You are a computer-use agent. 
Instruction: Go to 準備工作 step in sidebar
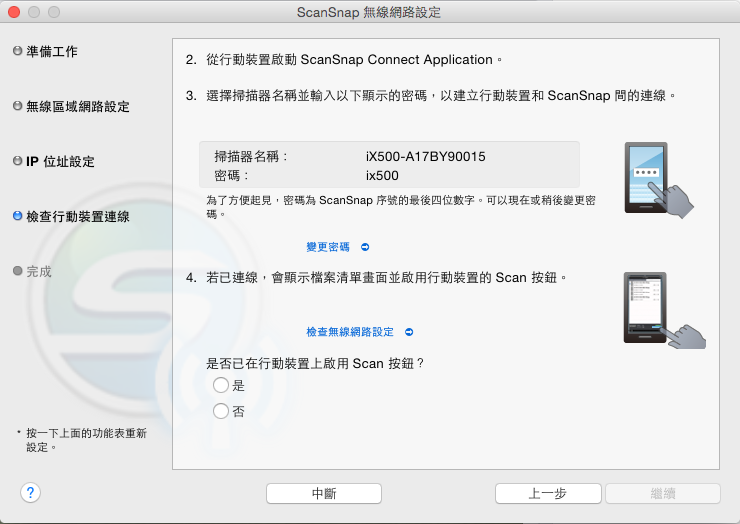pos(45,51)
